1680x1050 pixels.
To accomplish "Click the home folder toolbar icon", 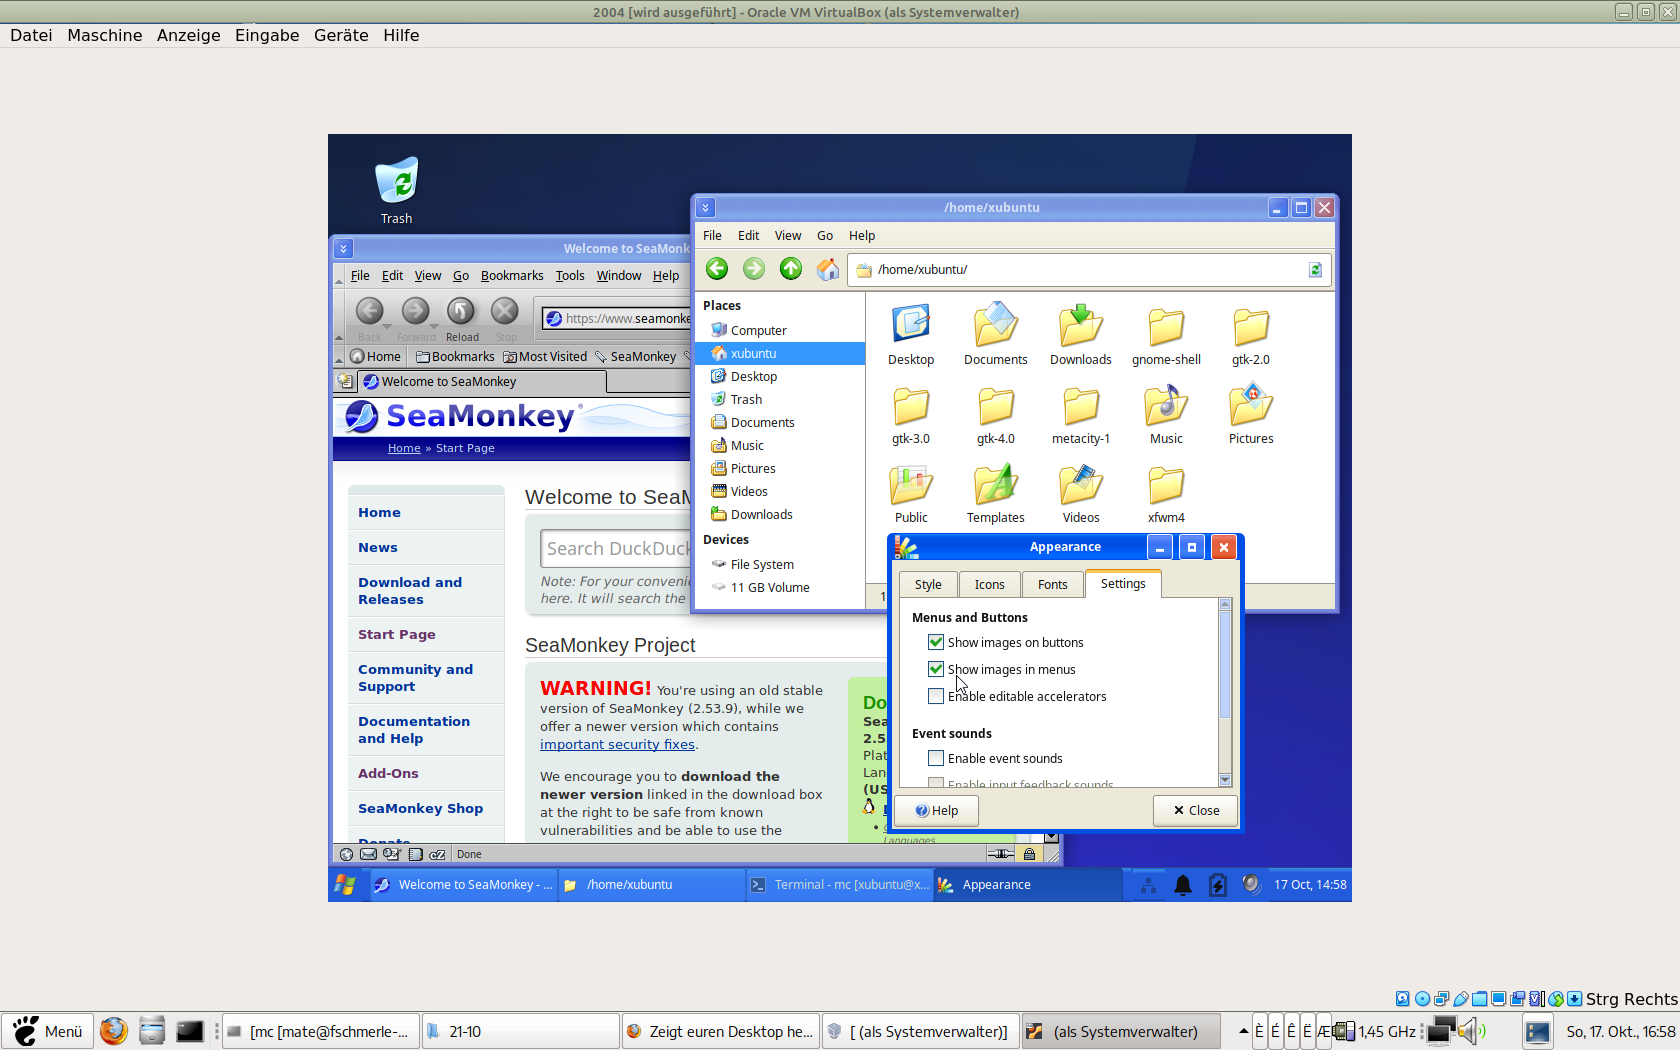I will coord(828,269).
